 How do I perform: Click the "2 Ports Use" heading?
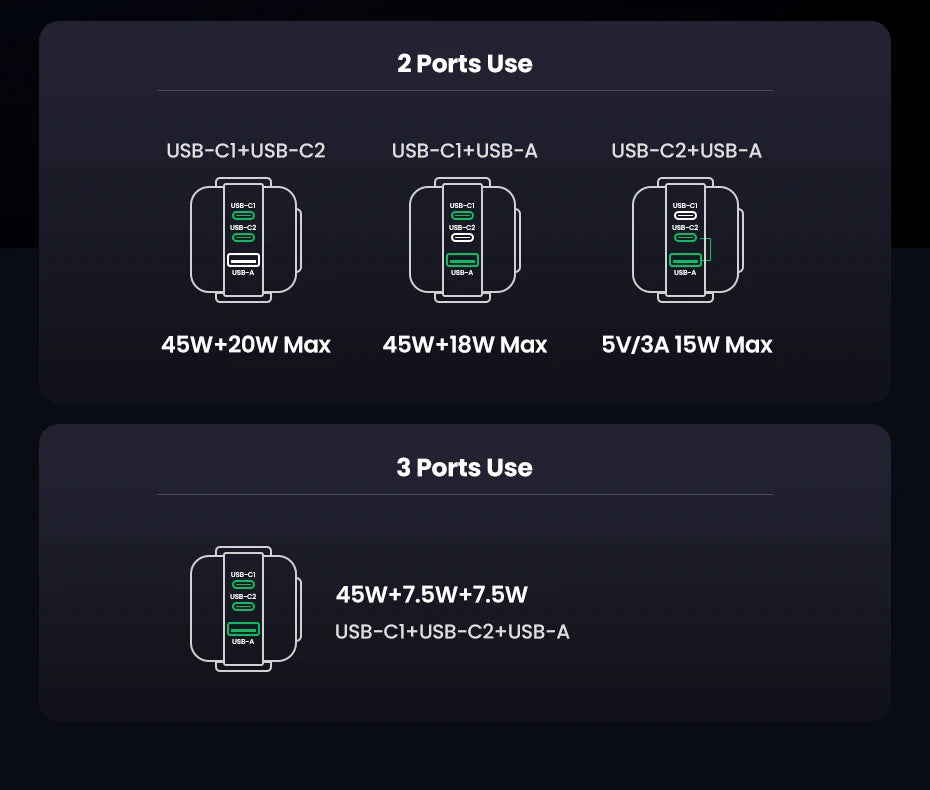464,64
